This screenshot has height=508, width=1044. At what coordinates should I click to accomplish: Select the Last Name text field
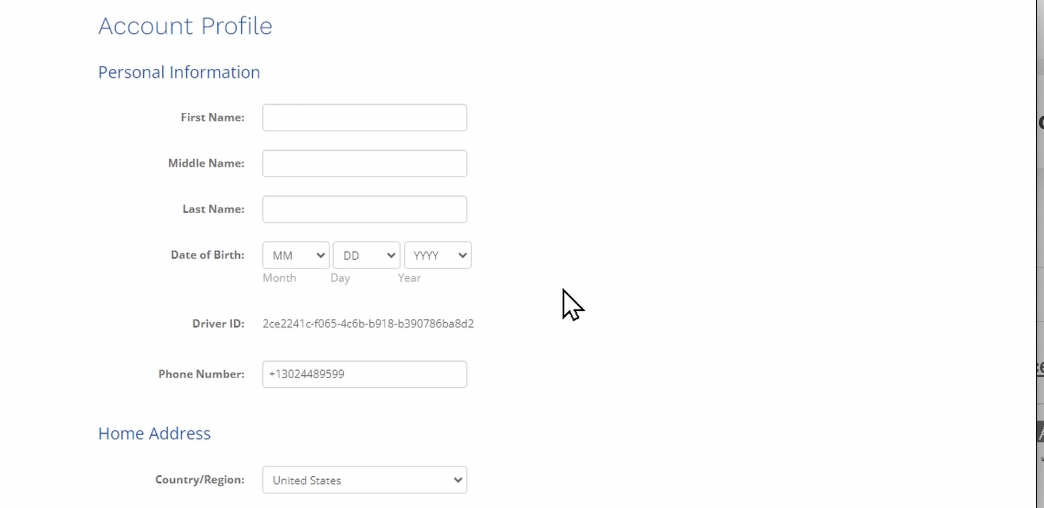coord(364,209)
